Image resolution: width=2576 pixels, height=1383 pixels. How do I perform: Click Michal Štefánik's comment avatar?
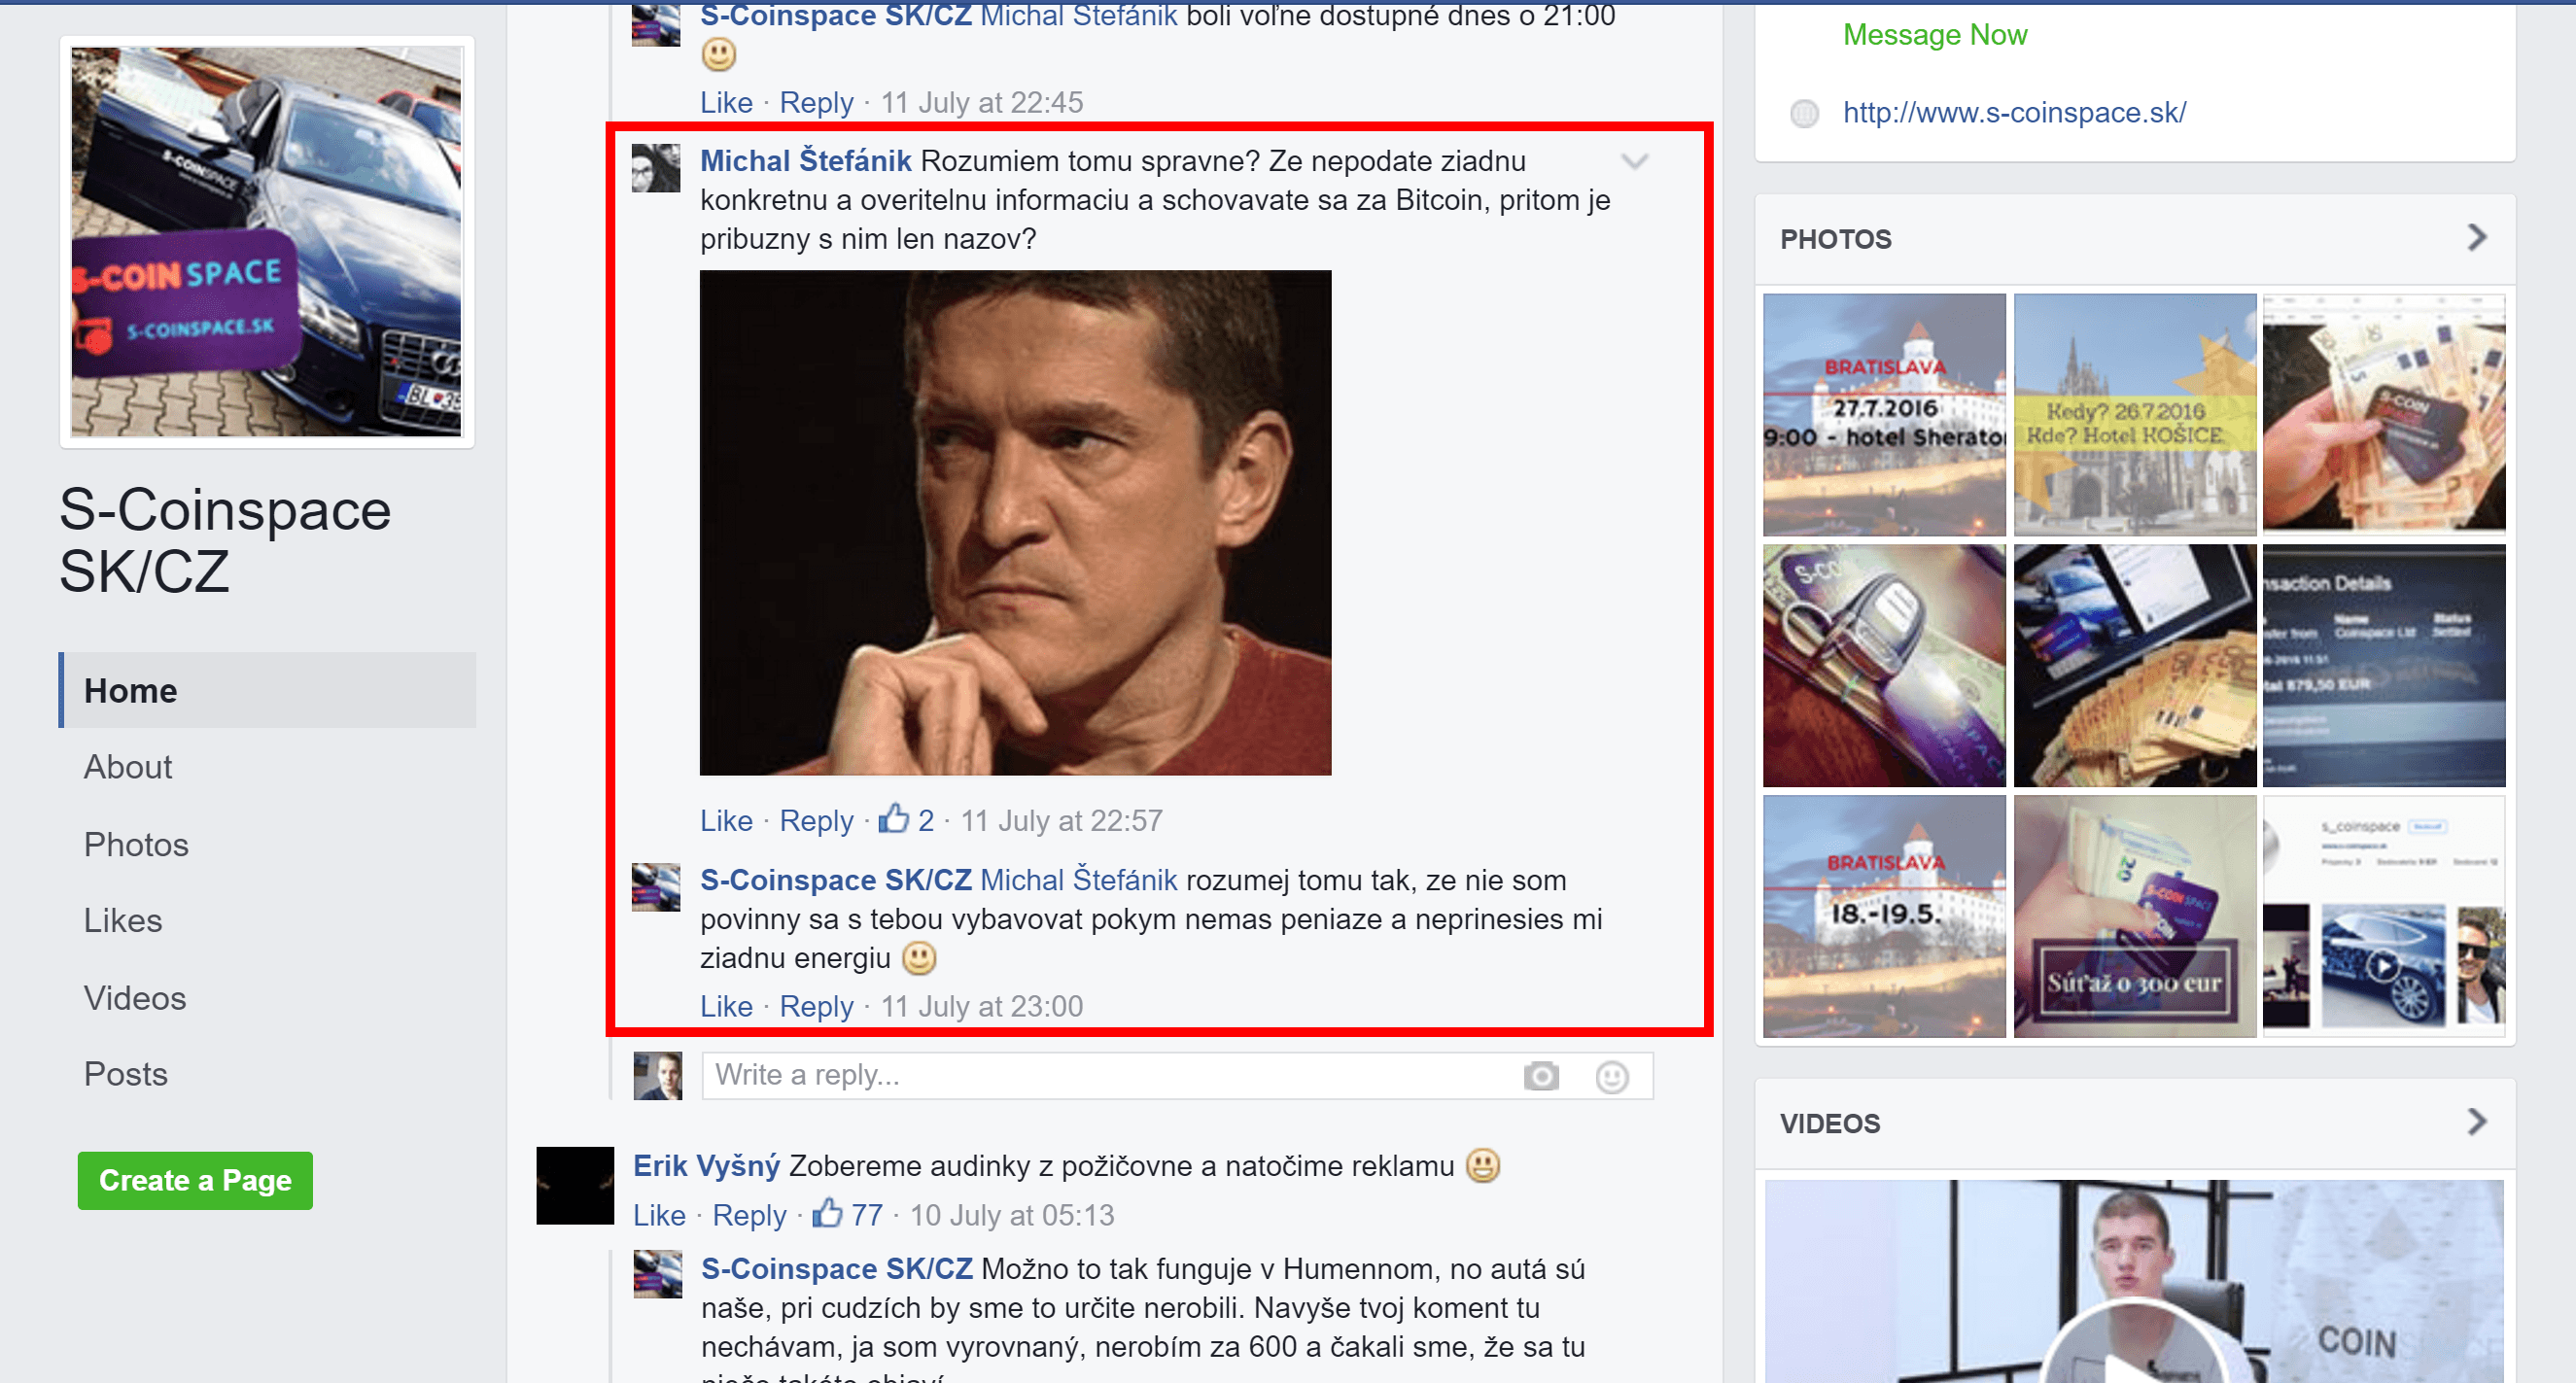click(x=656, y=168)
